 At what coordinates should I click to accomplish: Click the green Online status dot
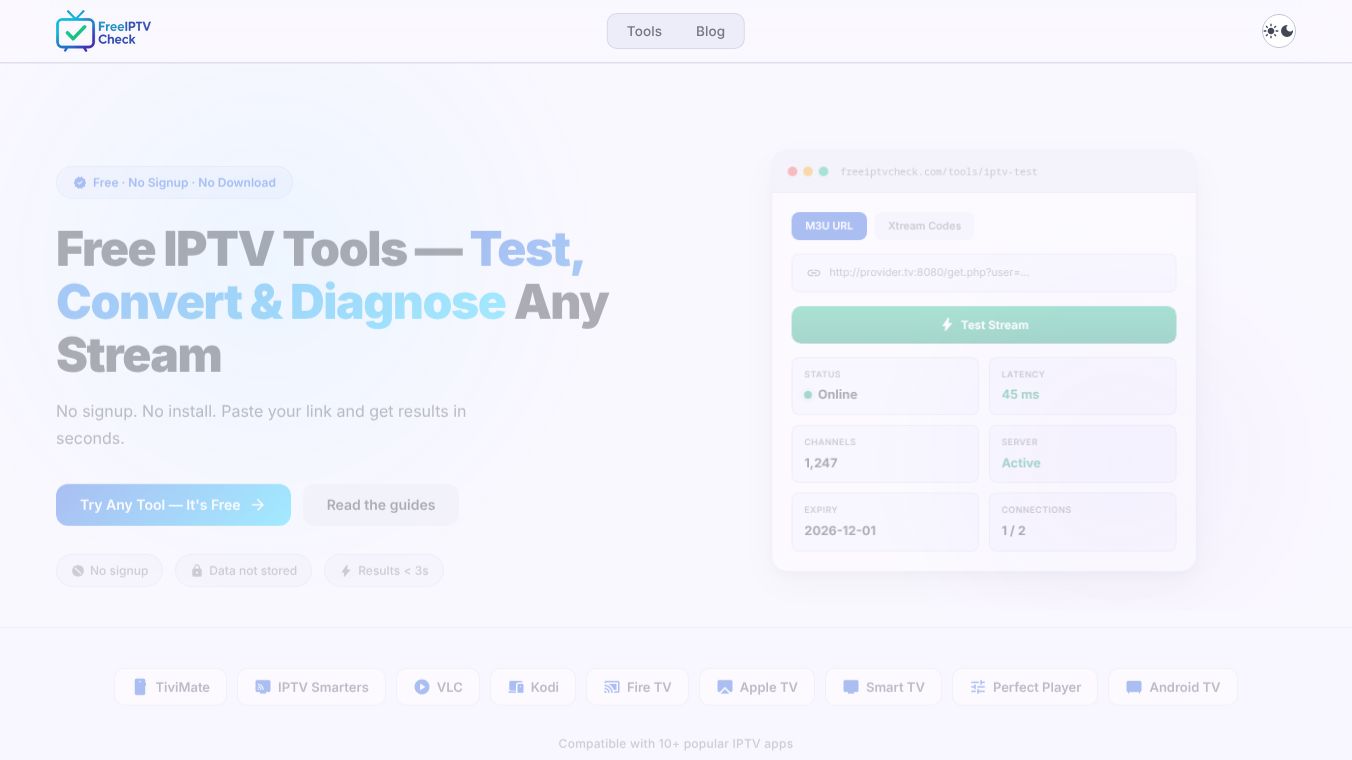tap(808, 395)
